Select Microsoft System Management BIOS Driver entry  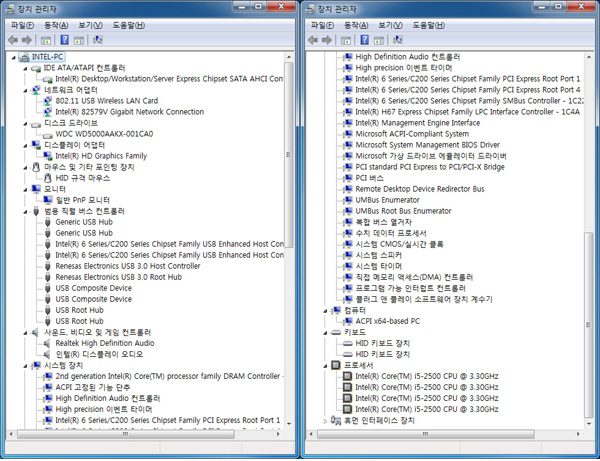(x=427, y=145)
